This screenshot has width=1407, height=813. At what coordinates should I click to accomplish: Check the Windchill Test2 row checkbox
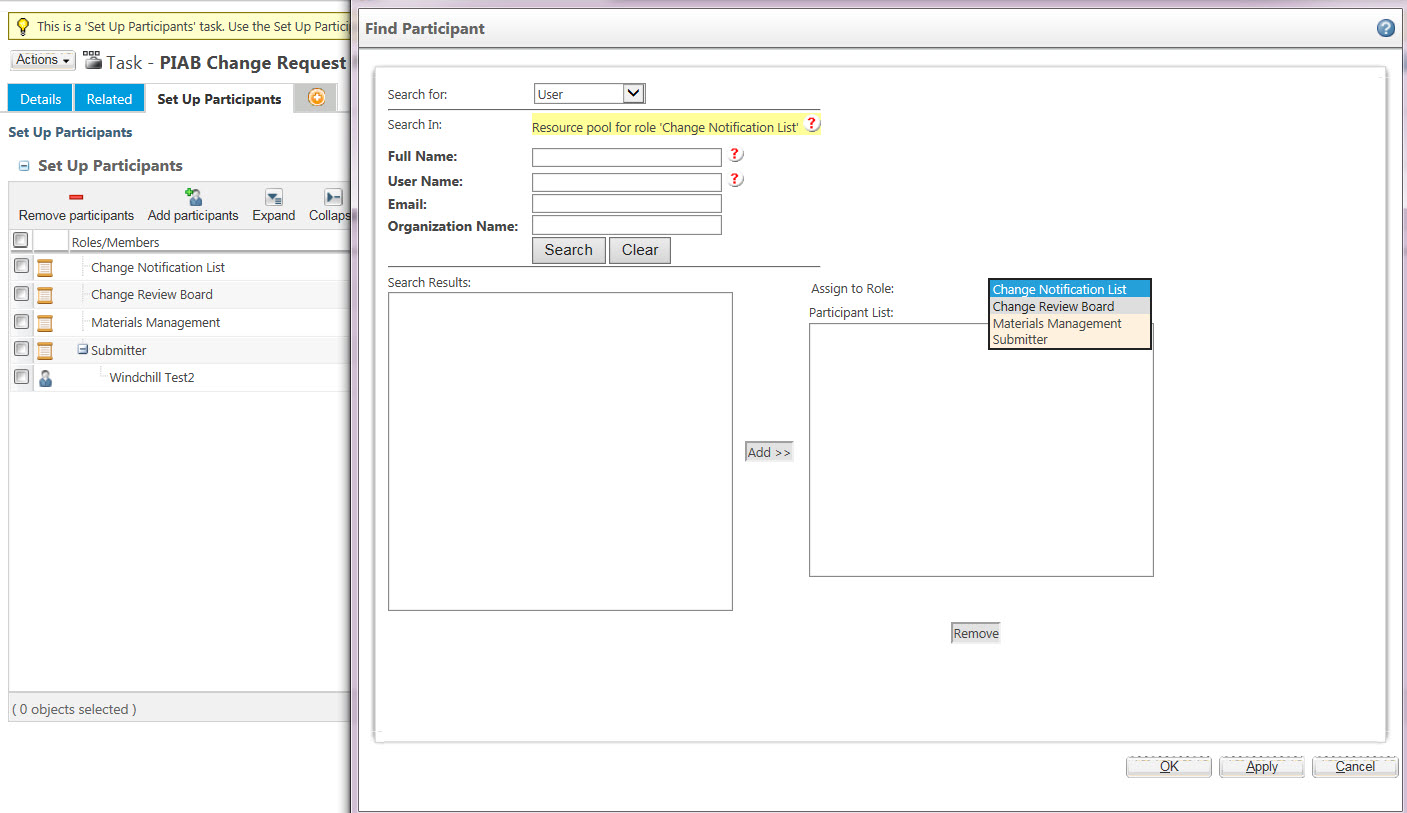[x=21, y=377]
